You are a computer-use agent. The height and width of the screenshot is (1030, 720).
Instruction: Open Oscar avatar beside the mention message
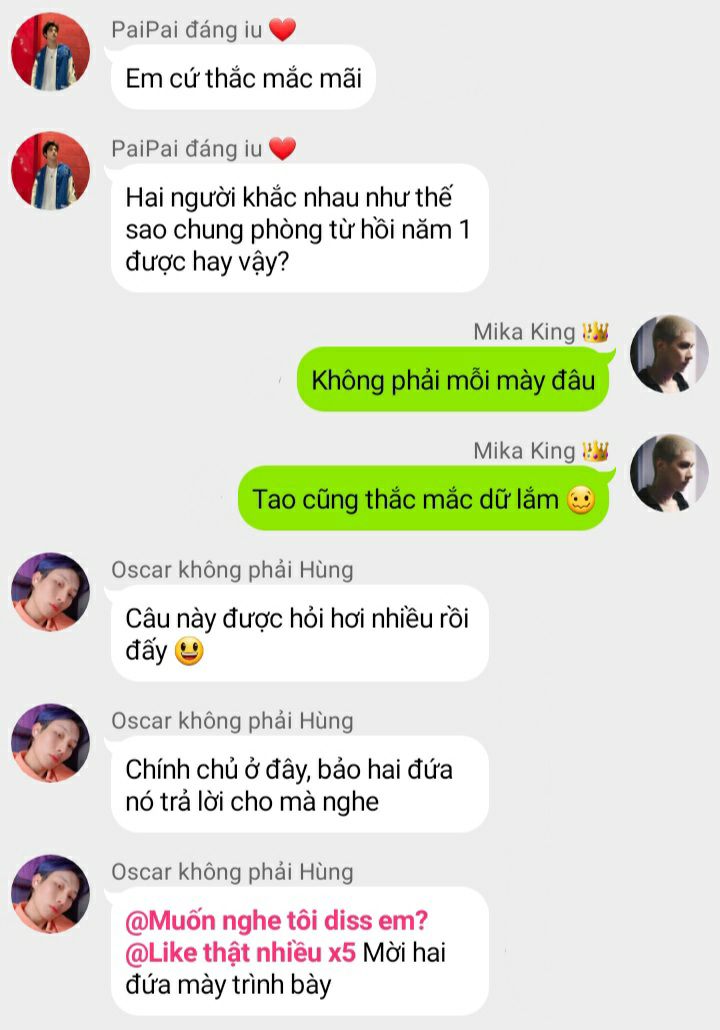coord(51,894)
